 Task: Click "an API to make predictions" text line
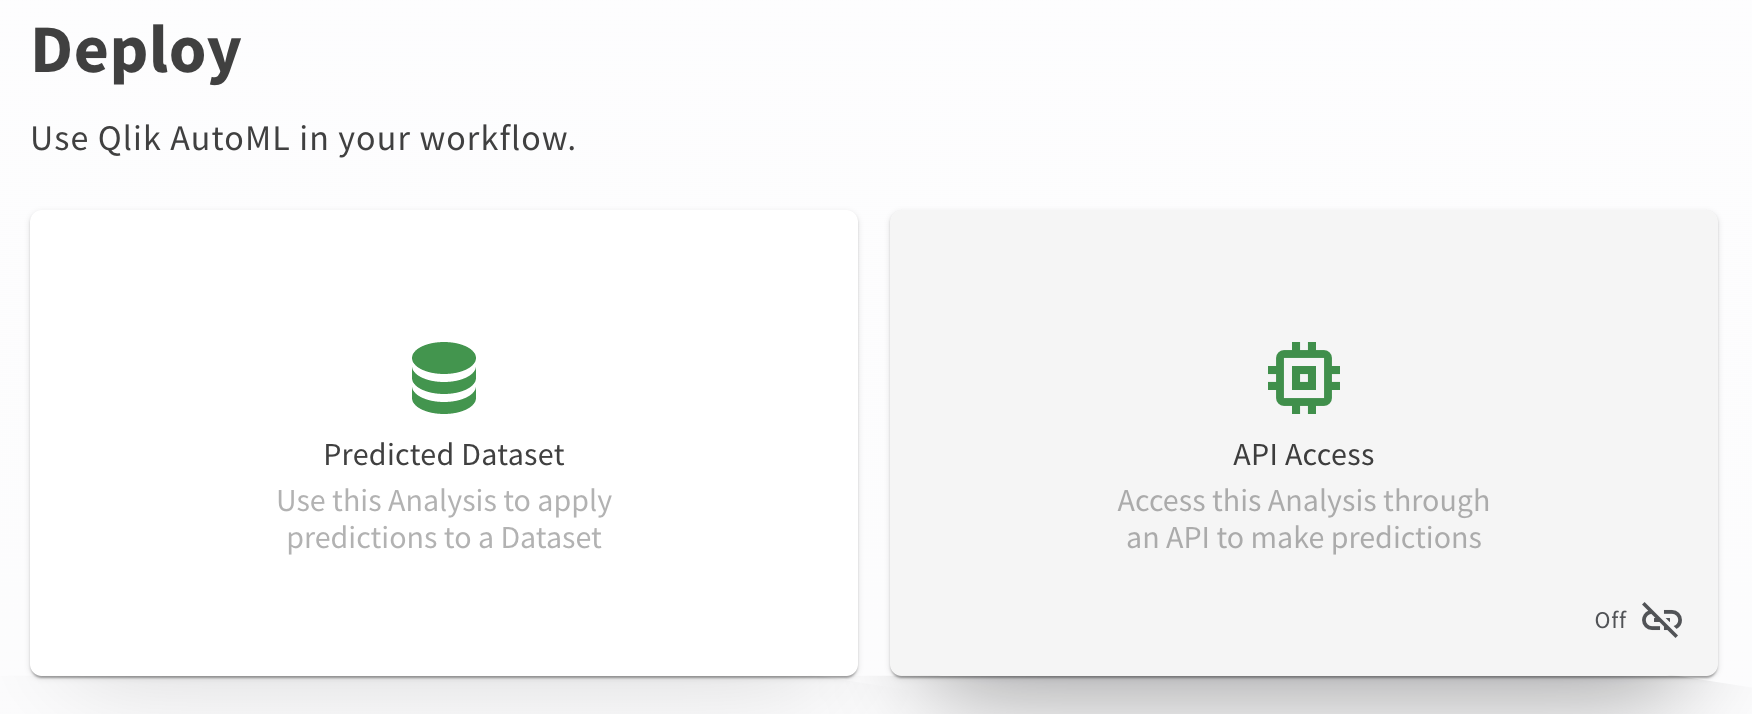pos(1303,538)
